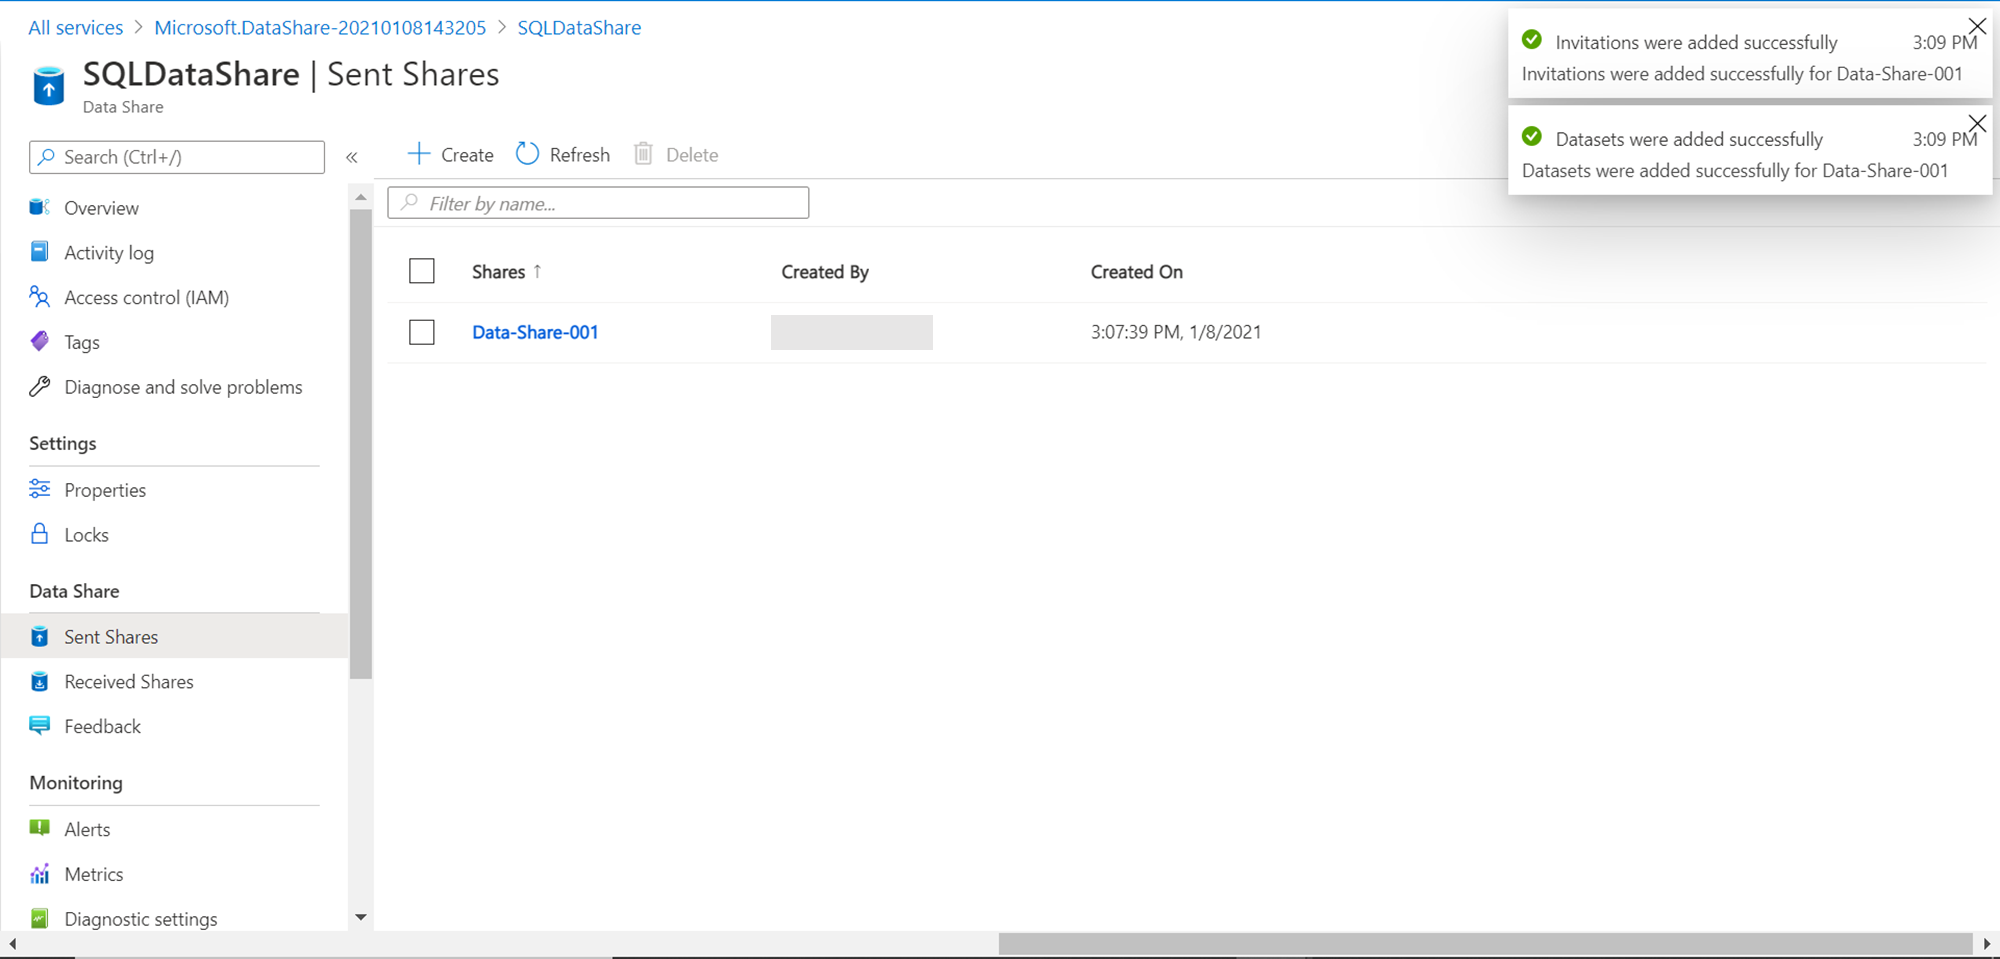Click the Overview icon in sidebar
The height and width of the screenshot is (959, 2000).
coord(40,207)
